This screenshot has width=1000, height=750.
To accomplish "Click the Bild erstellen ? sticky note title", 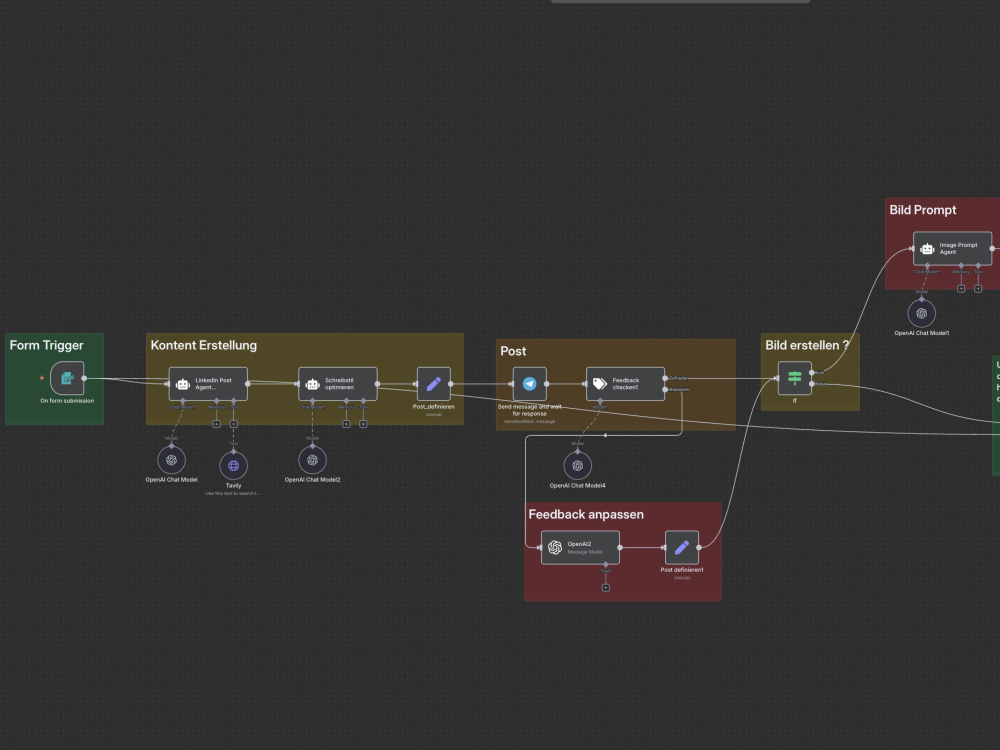I will coord(807,345).
